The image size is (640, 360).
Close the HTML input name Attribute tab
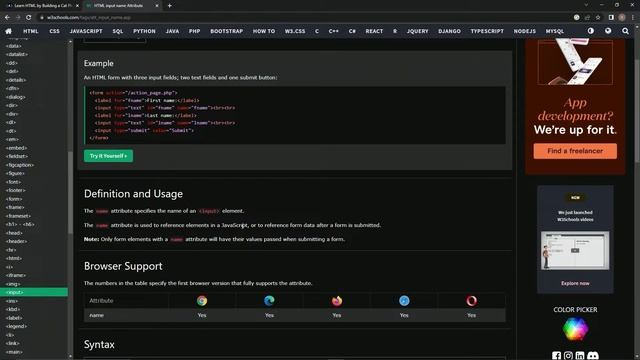coord(157,6)
